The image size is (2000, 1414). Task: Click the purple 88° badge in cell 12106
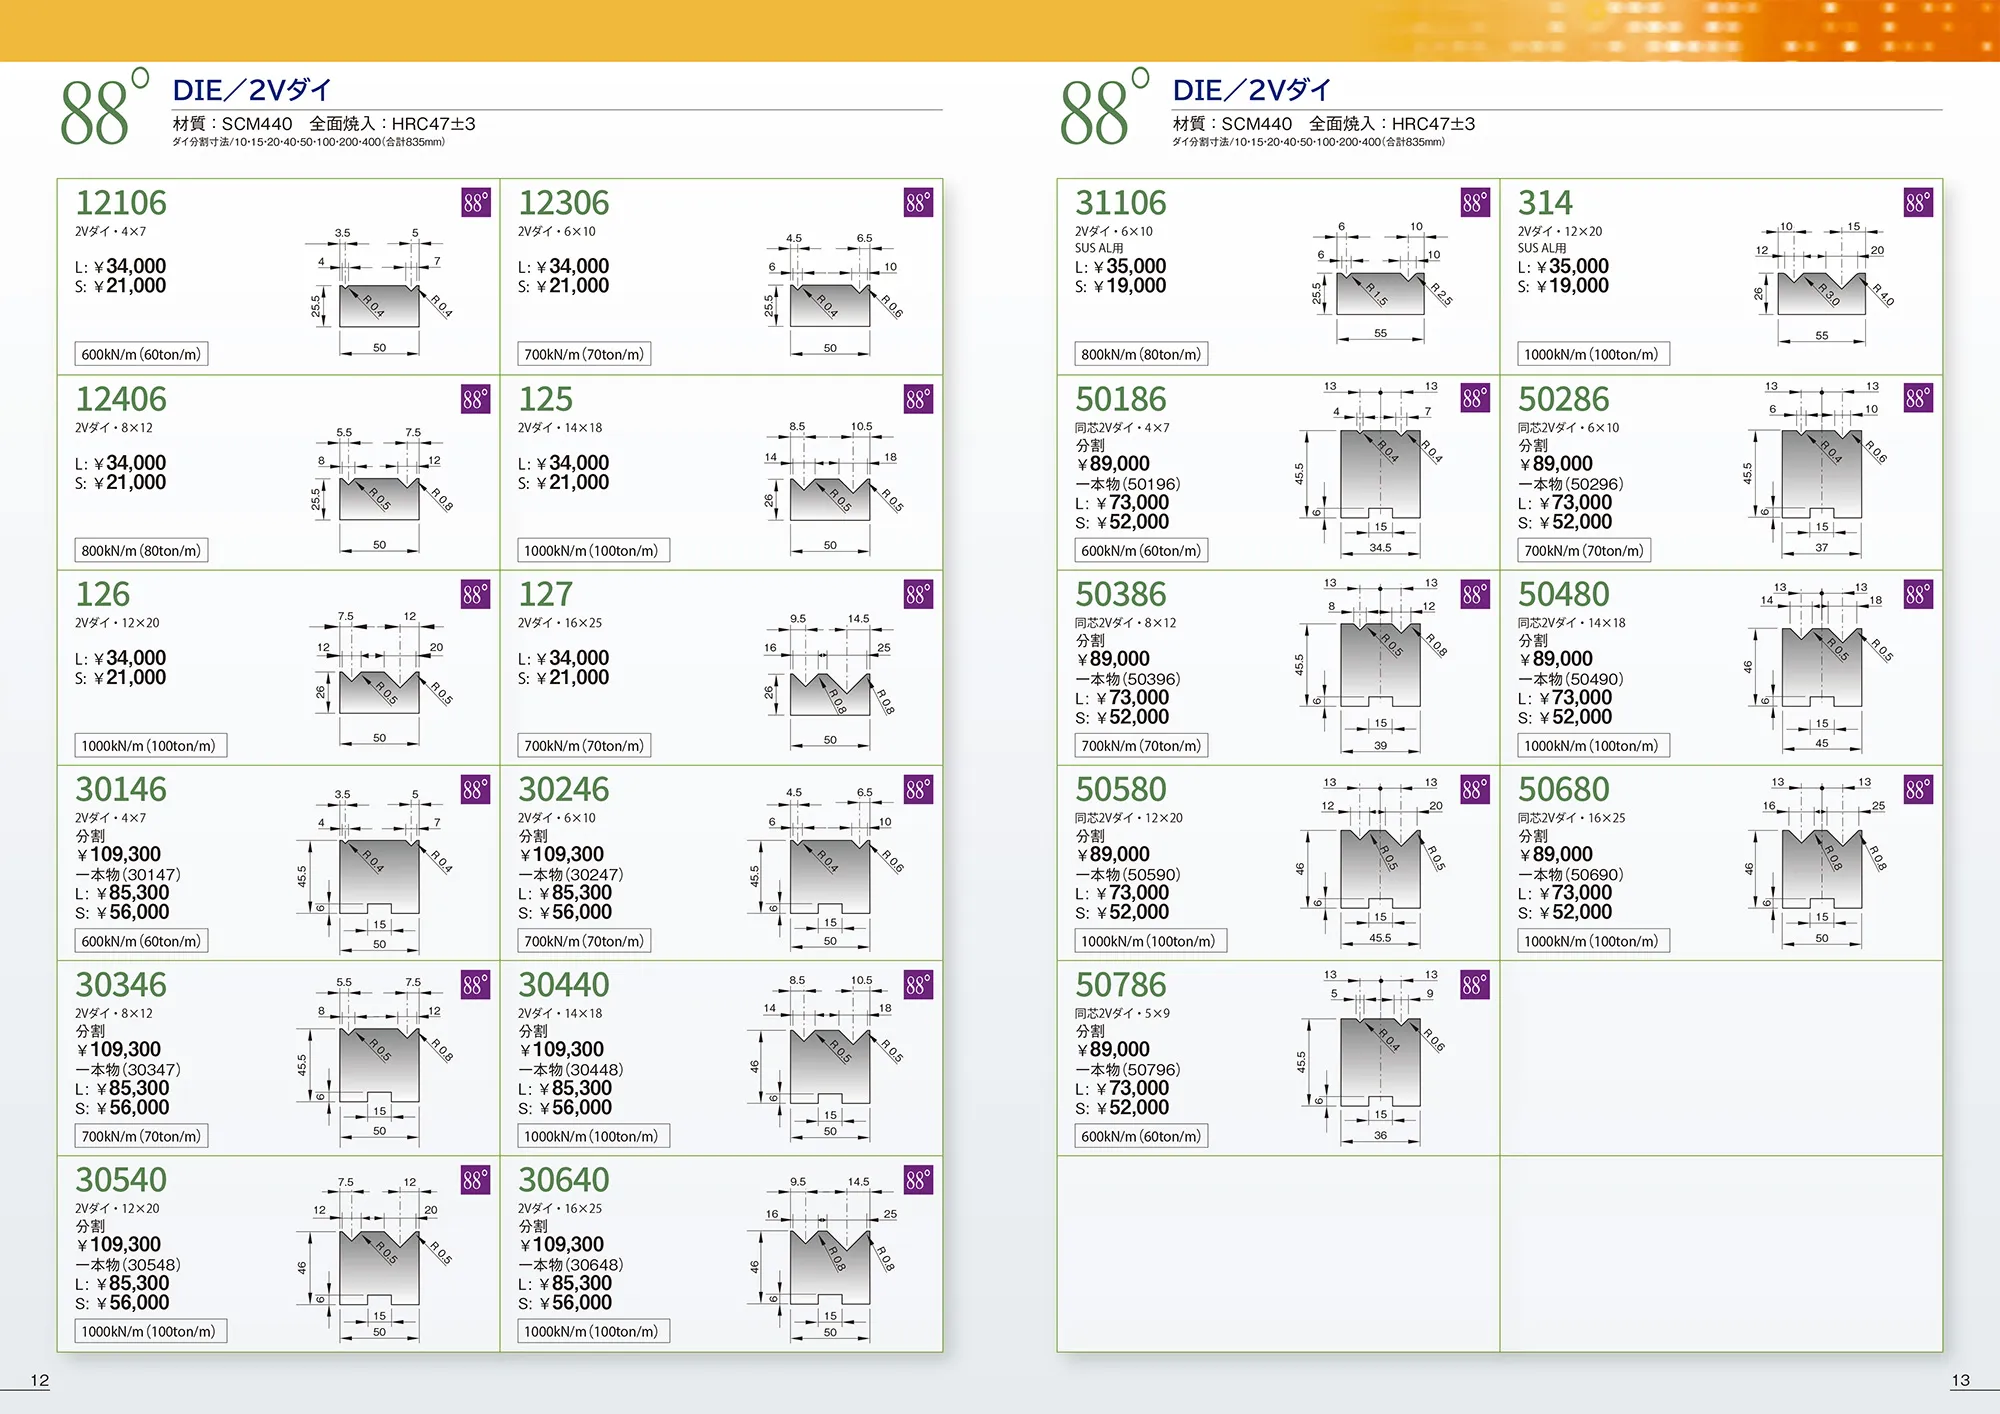point(475,203)
